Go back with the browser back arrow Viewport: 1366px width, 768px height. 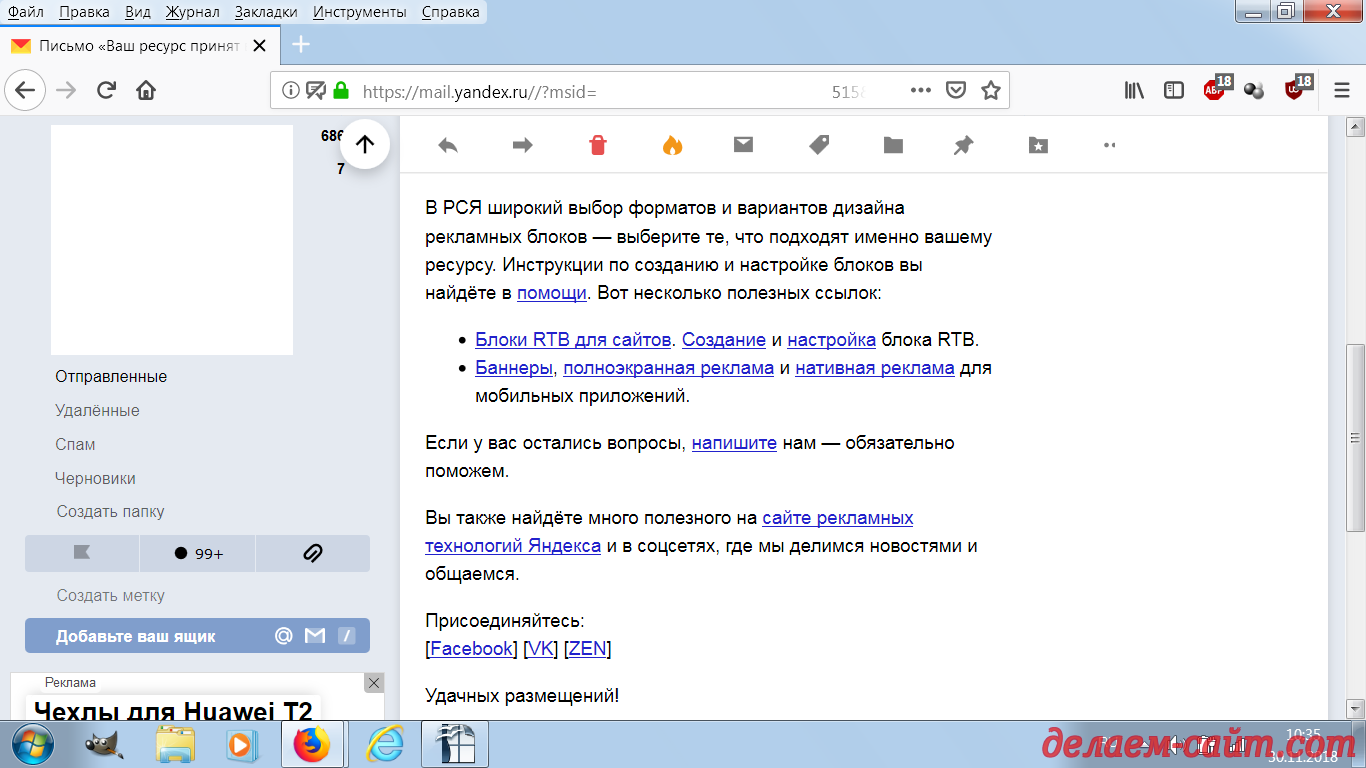tap(25, 90)
